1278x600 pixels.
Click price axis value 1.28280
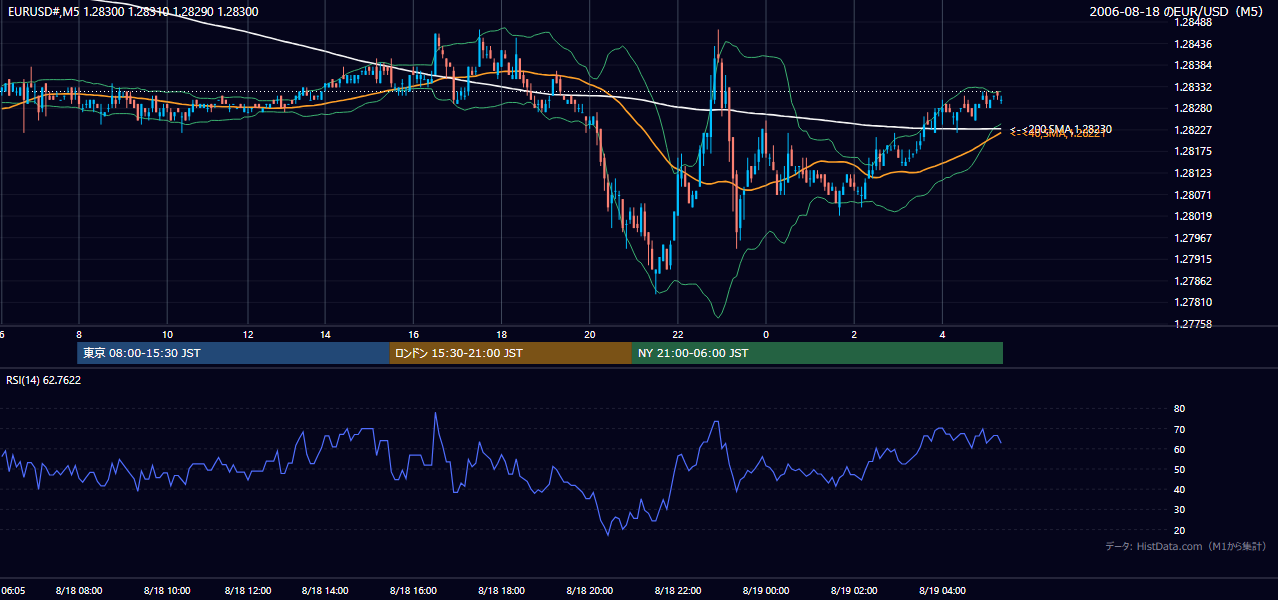[1194, 108]
